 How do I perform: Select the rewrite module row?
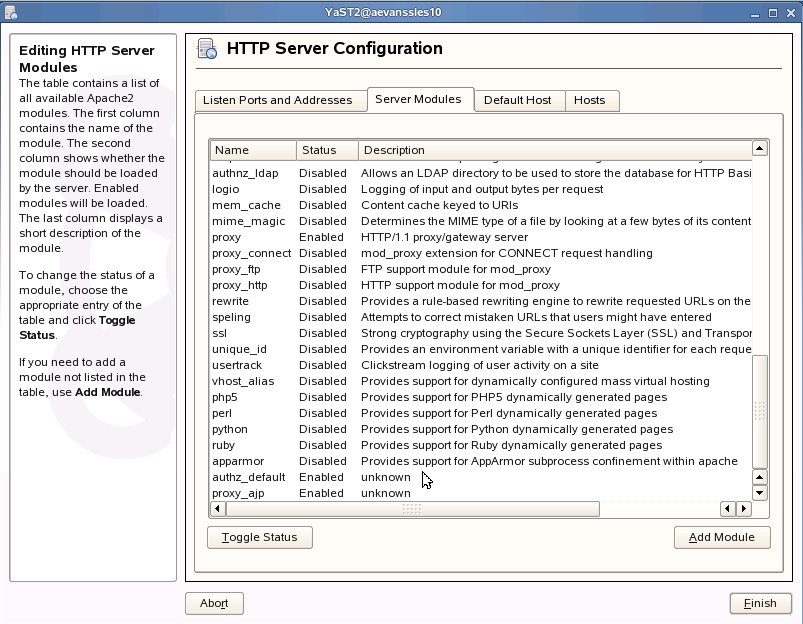coord(481,301)
